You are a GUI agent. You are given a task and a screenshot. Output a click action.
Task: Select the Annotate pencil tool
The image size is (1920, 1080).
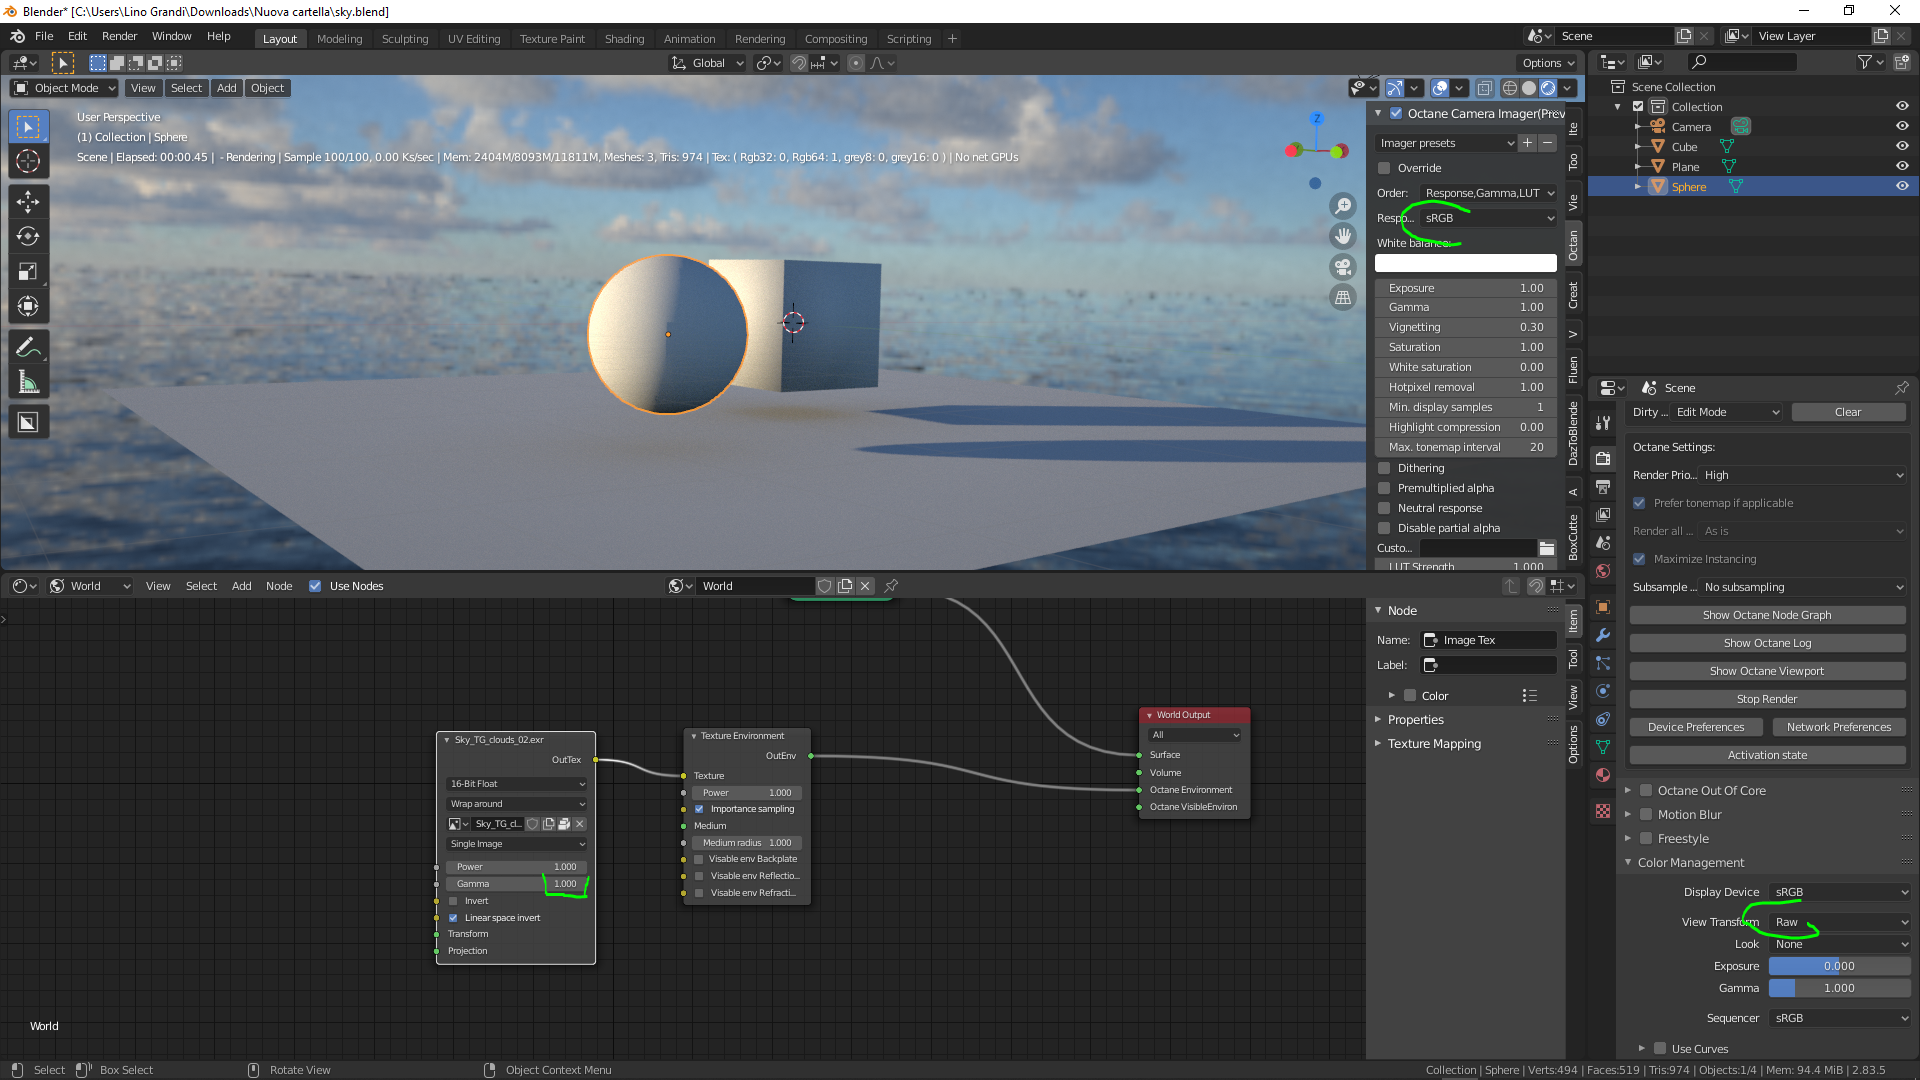click(x=28, y=347)
